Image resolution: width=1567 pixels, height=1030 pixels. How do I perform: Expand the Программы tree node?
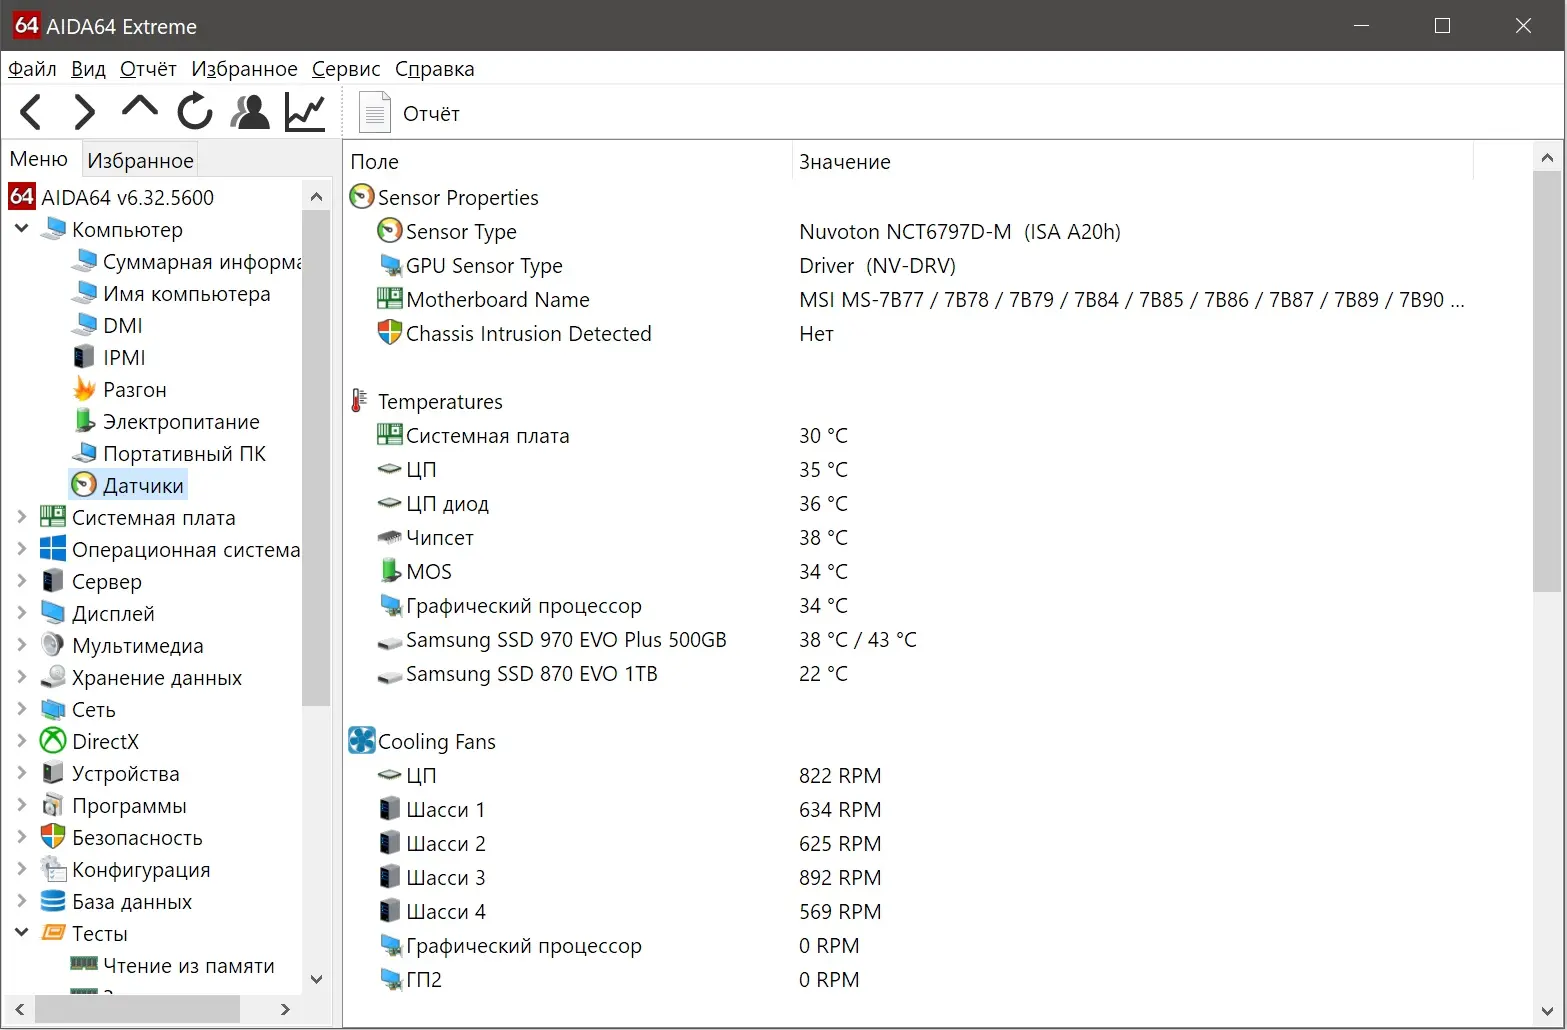(21, 805)
